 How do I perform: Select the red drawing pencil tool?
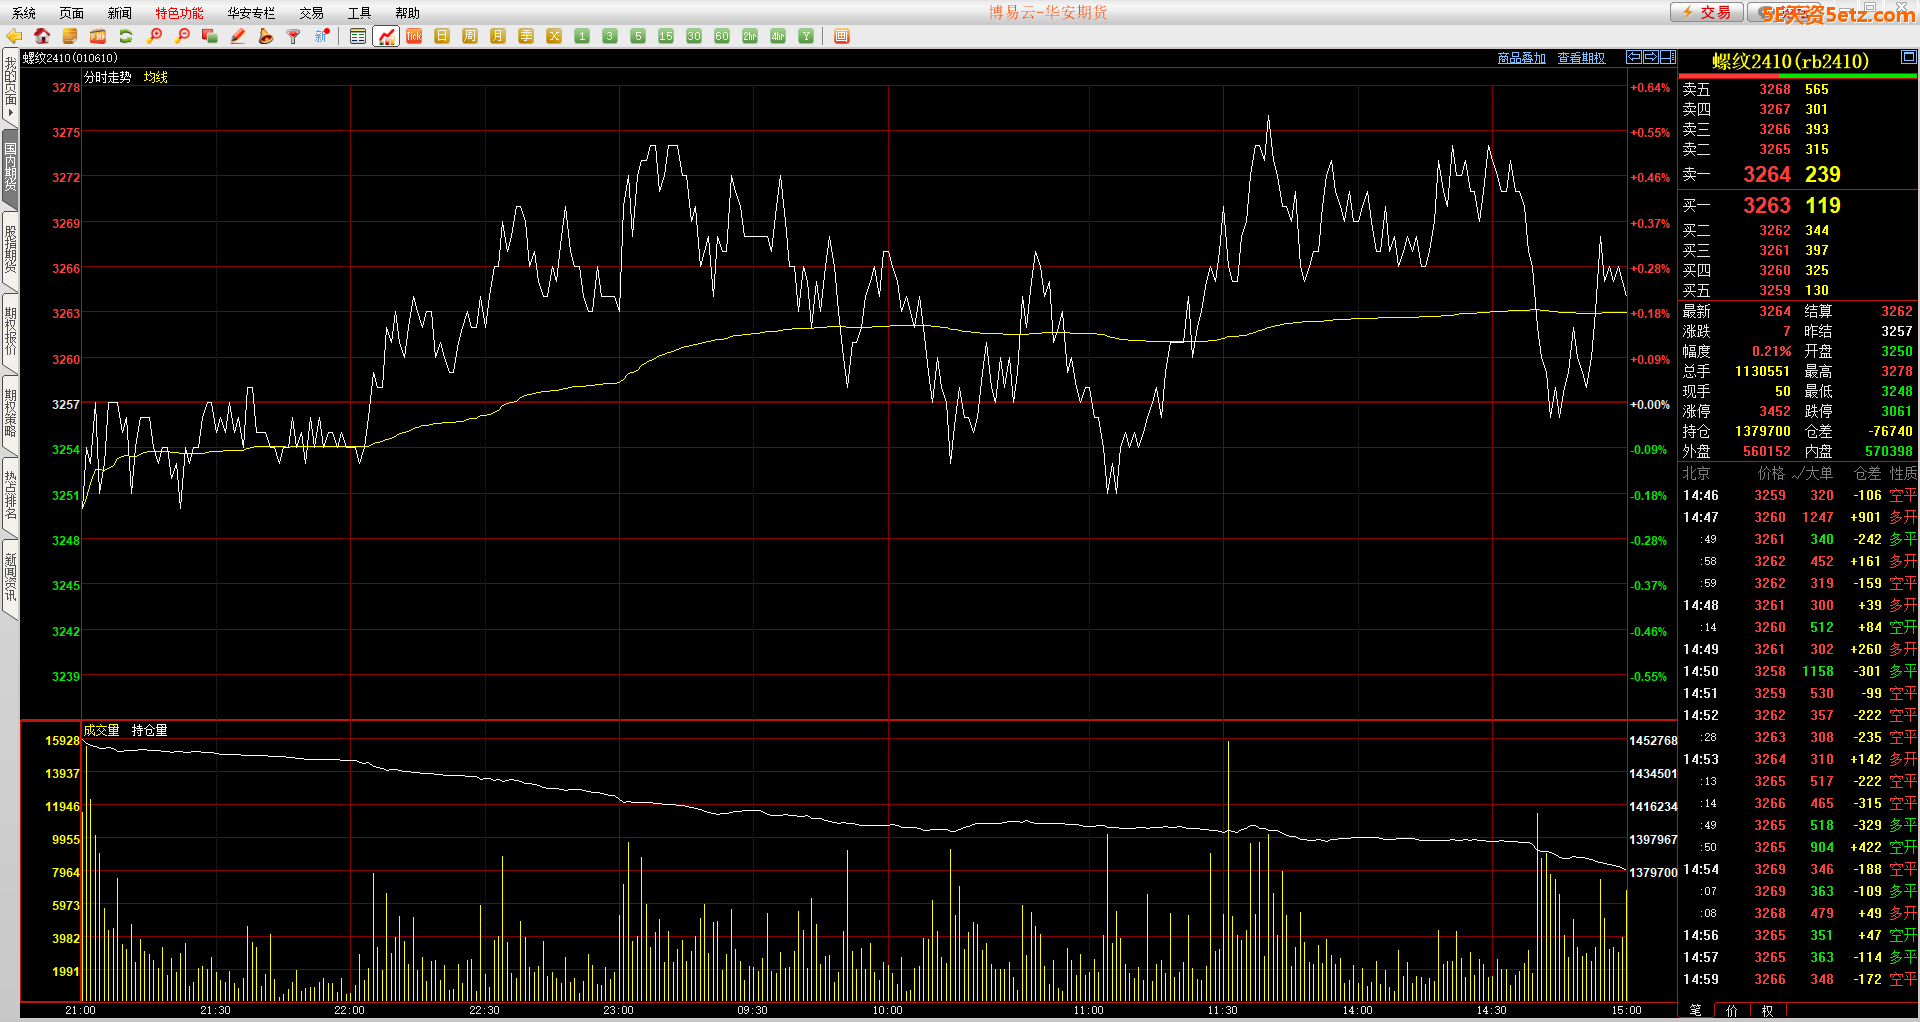click(x=238, y=36)
